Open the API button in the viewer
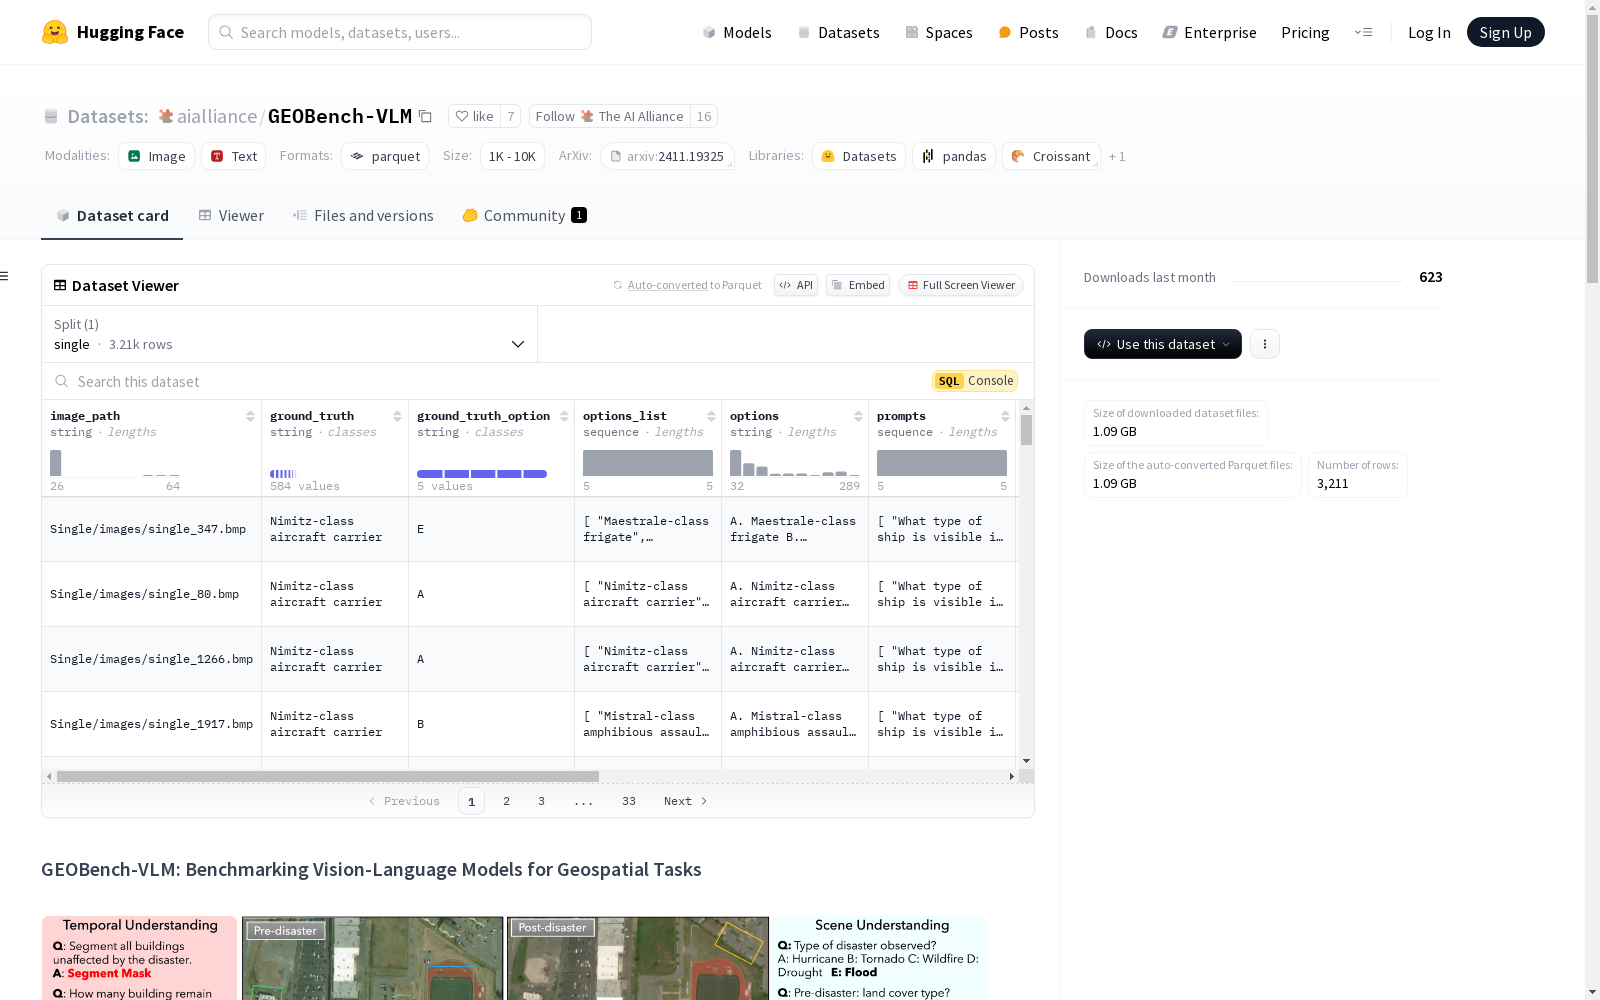 [796, 285]
